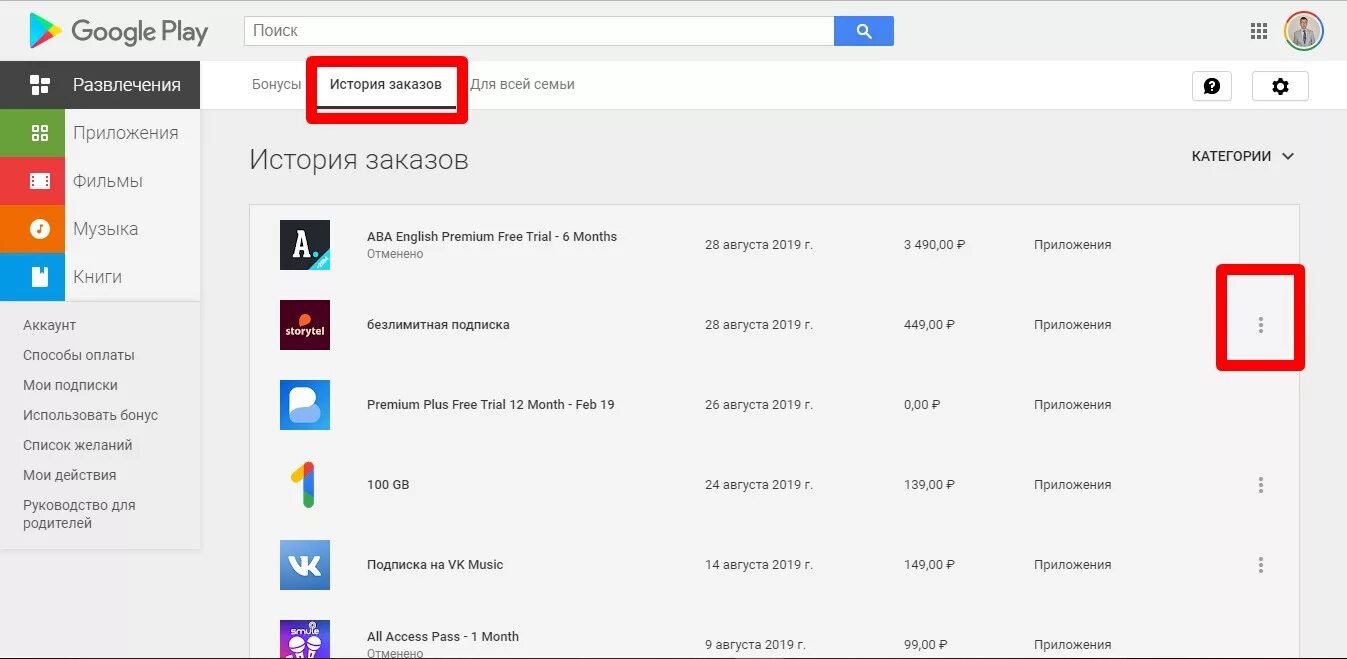Open the Google apps grid

coord(1259,31)
